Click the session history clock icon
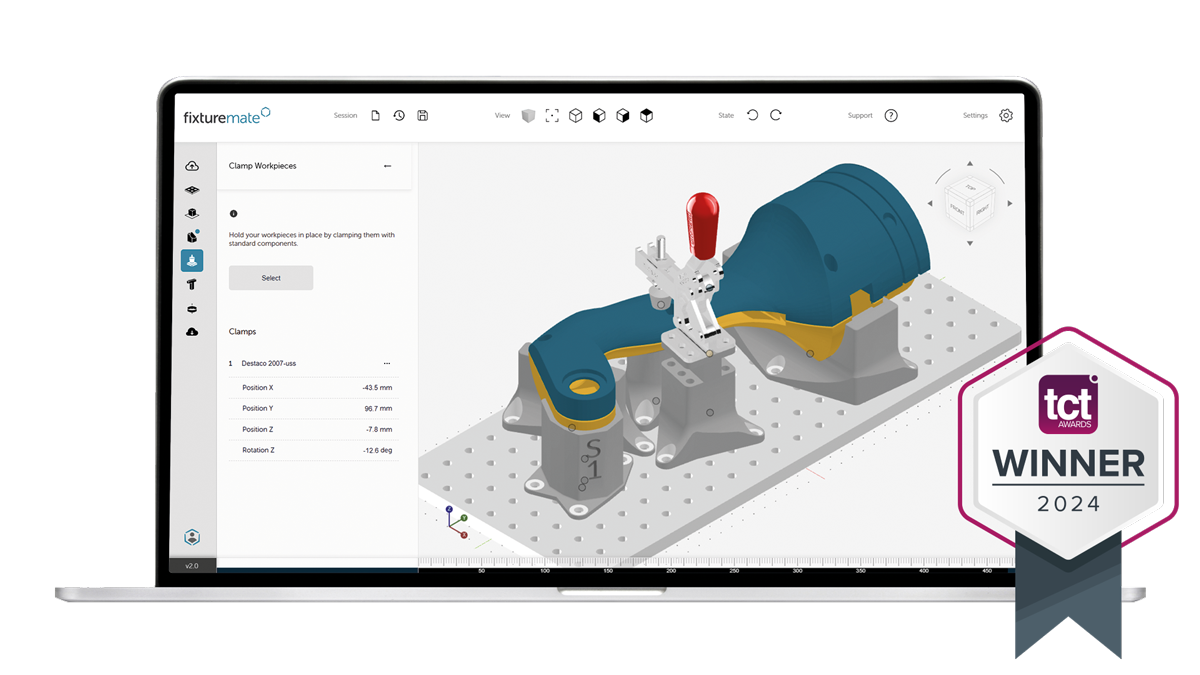Viewport: 1200px width, 675px height. coord(399,115)
